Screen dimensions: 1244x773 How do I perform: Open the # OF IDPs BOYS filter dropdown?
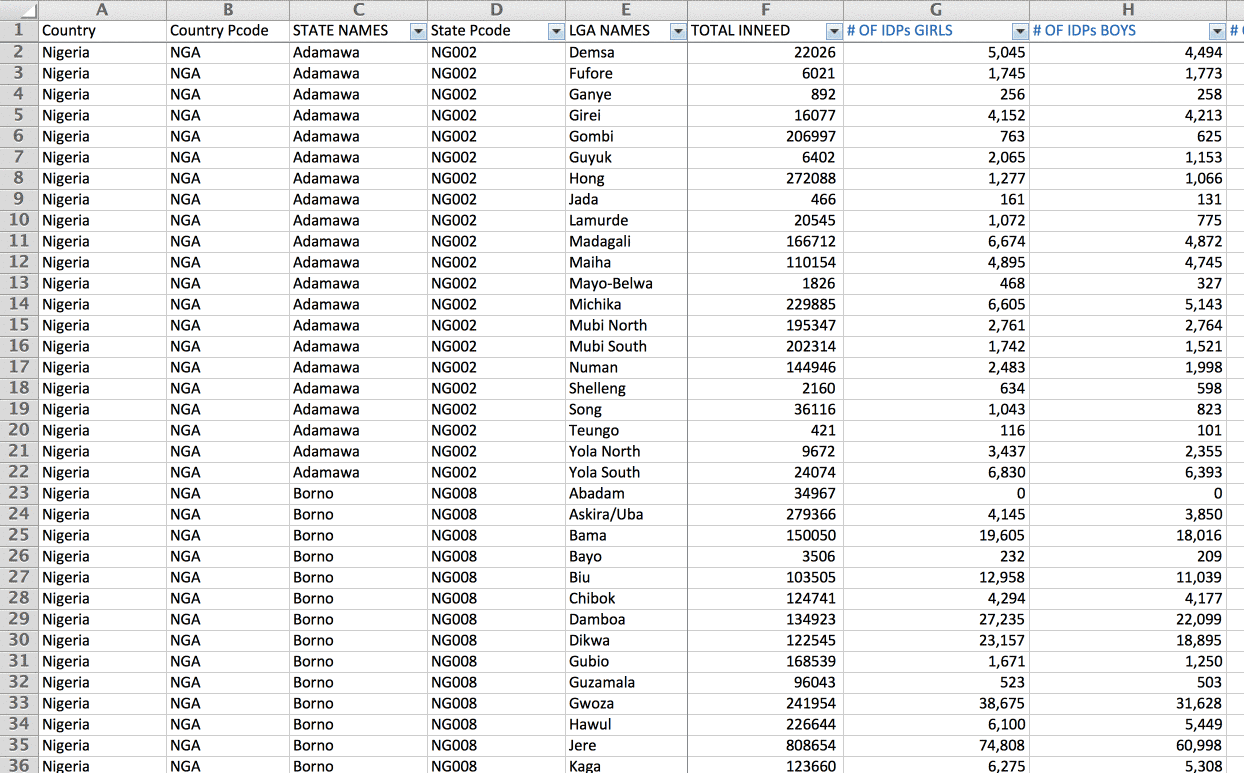(1217, 31)
